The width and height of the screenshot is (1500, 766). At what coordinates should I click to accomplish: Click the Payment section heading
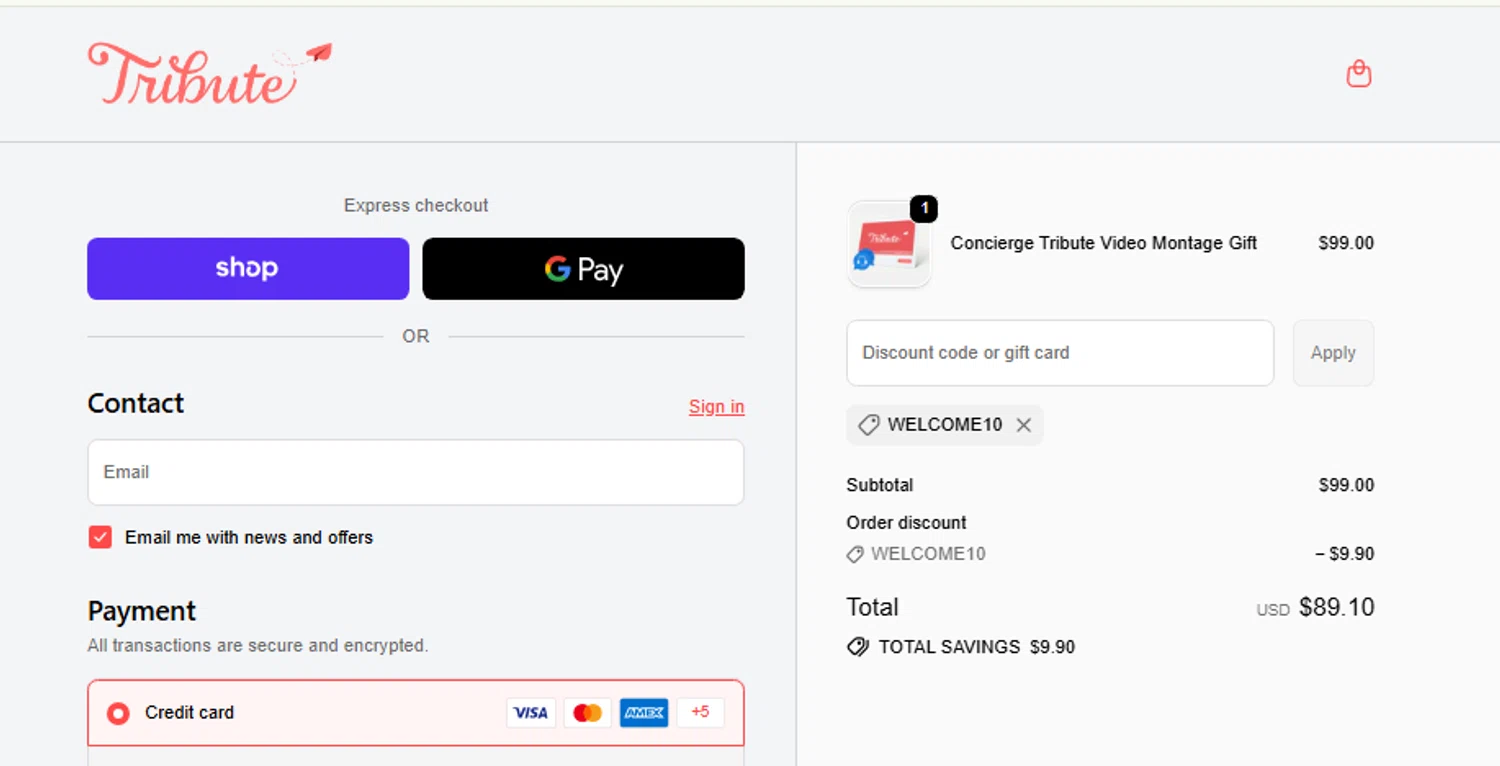pyautogui.click(x=142, y=611)
